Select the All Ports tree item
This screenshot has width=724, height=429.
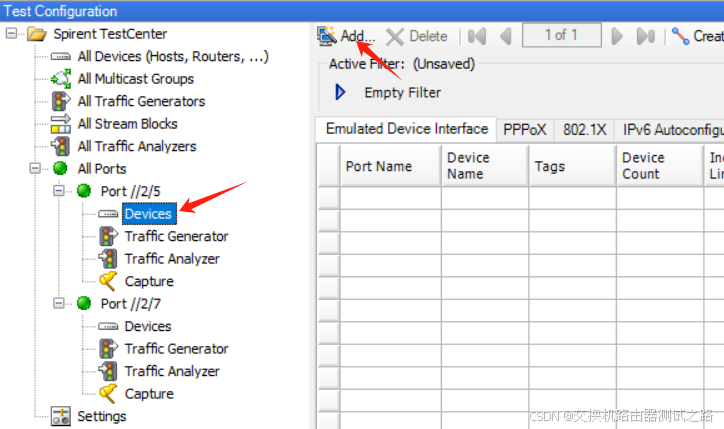tap(102, 169)
